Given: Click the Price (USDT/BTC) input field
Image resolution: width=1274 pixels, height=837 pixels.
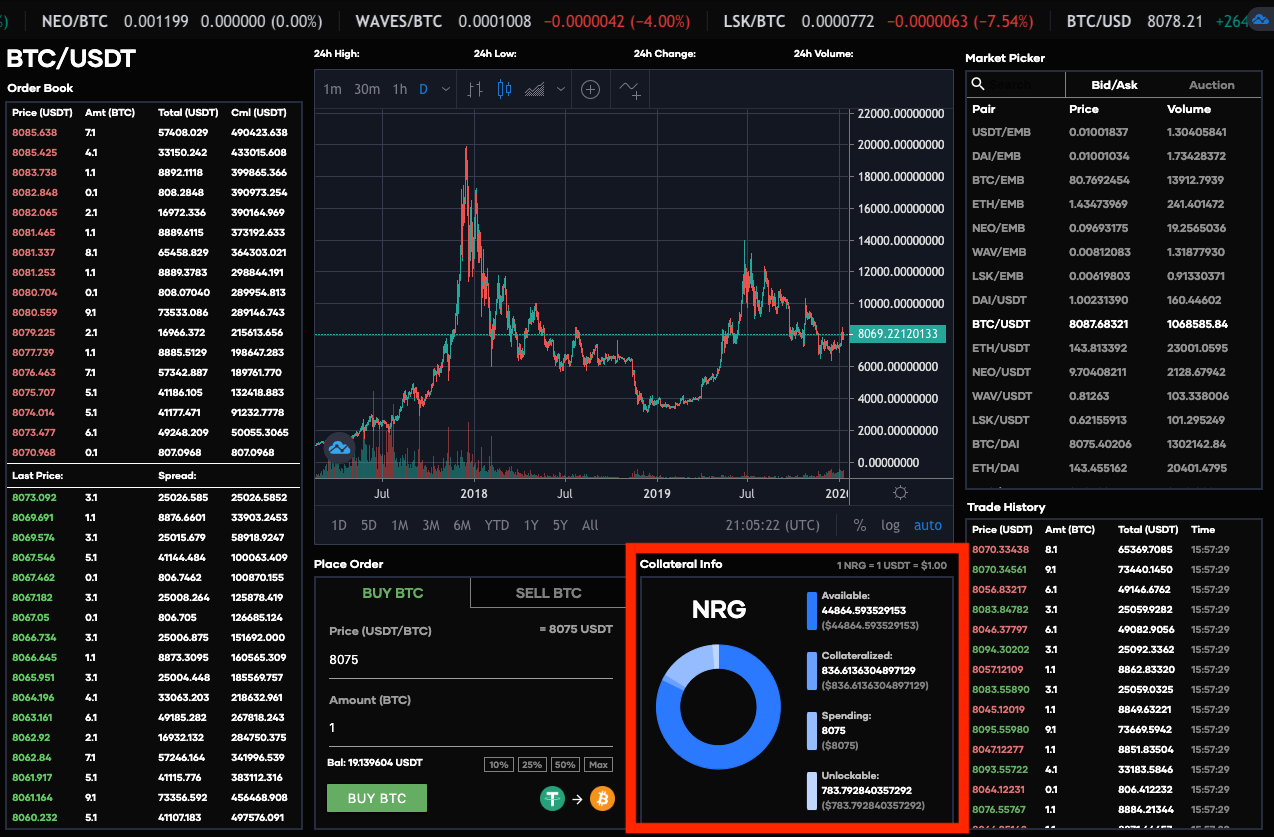Looking at the screenshot, I should 470,660.
